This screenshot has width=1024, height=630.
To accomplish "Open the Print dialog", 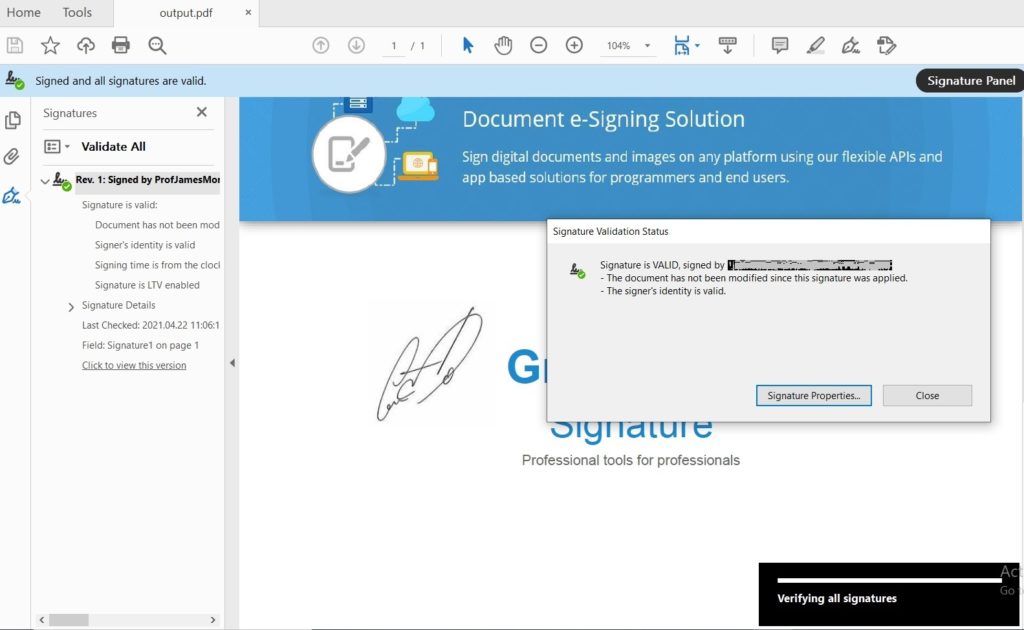I will point(120,45).
